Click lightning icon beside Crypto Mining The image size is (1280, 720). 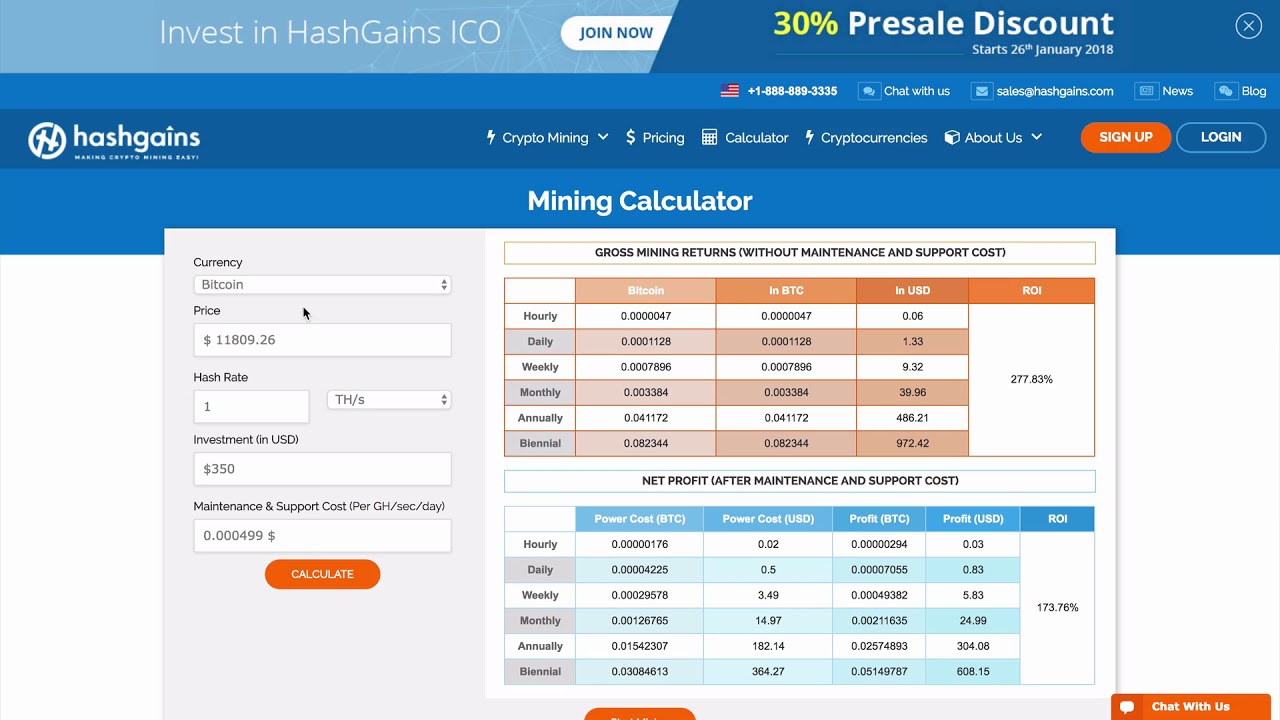click(491, 137)
